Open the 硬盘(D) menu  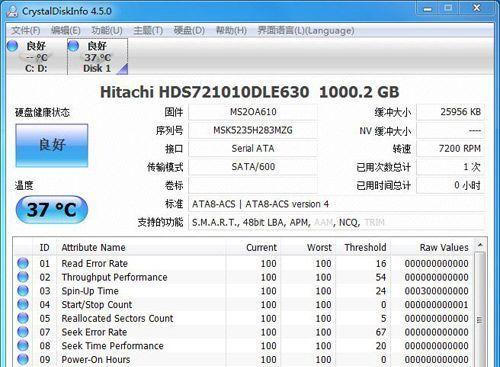click(x=189, y=31)
